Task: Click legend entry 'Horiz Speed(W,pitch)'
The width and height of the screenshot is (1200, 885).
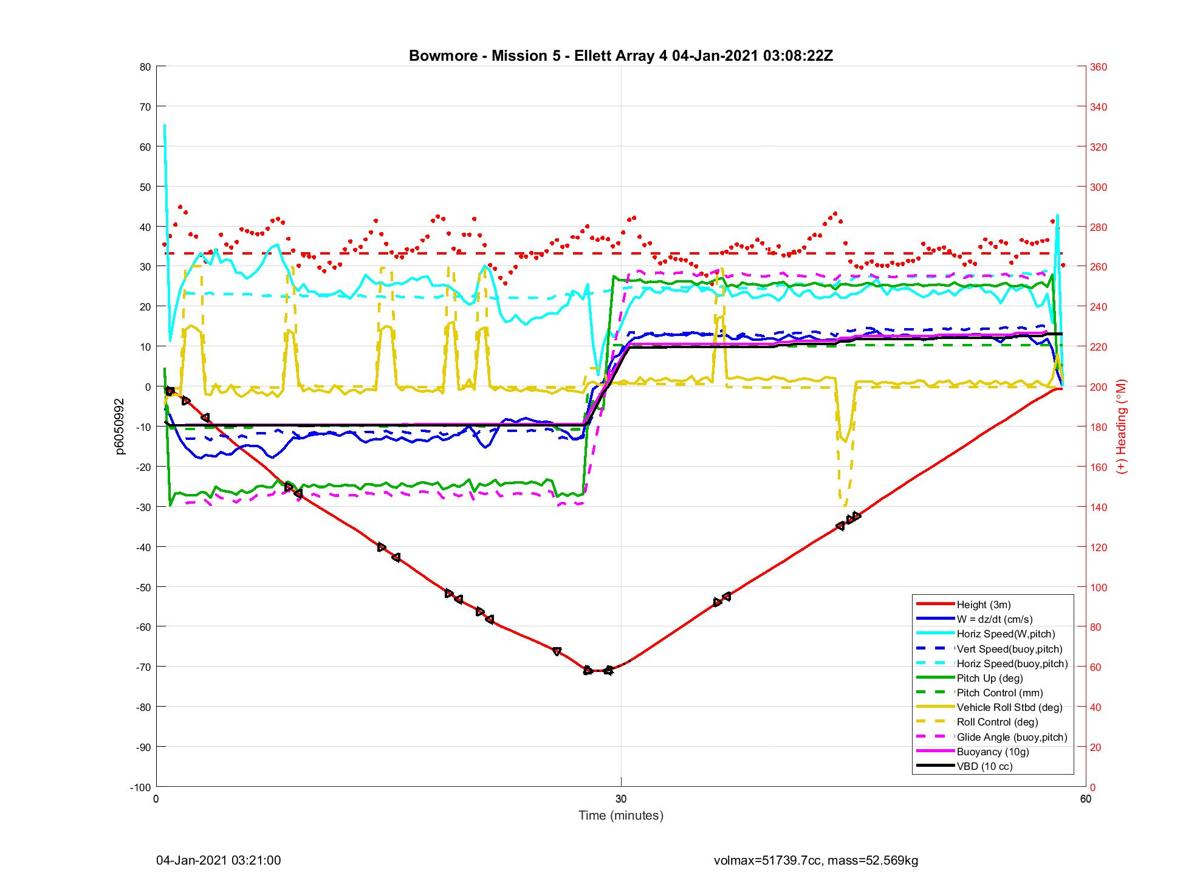Action: point(1006,634)
